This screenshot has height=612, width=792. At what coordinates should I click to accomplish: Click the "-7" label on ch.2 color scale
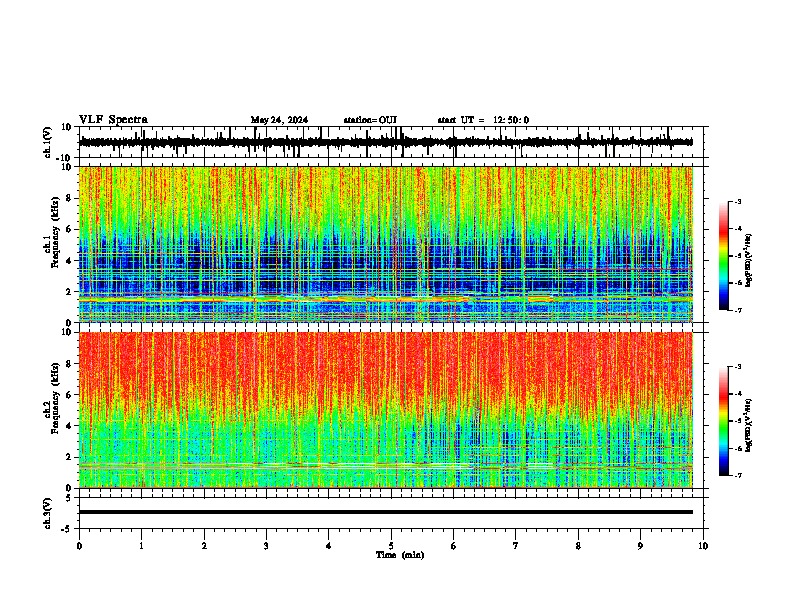738,475
